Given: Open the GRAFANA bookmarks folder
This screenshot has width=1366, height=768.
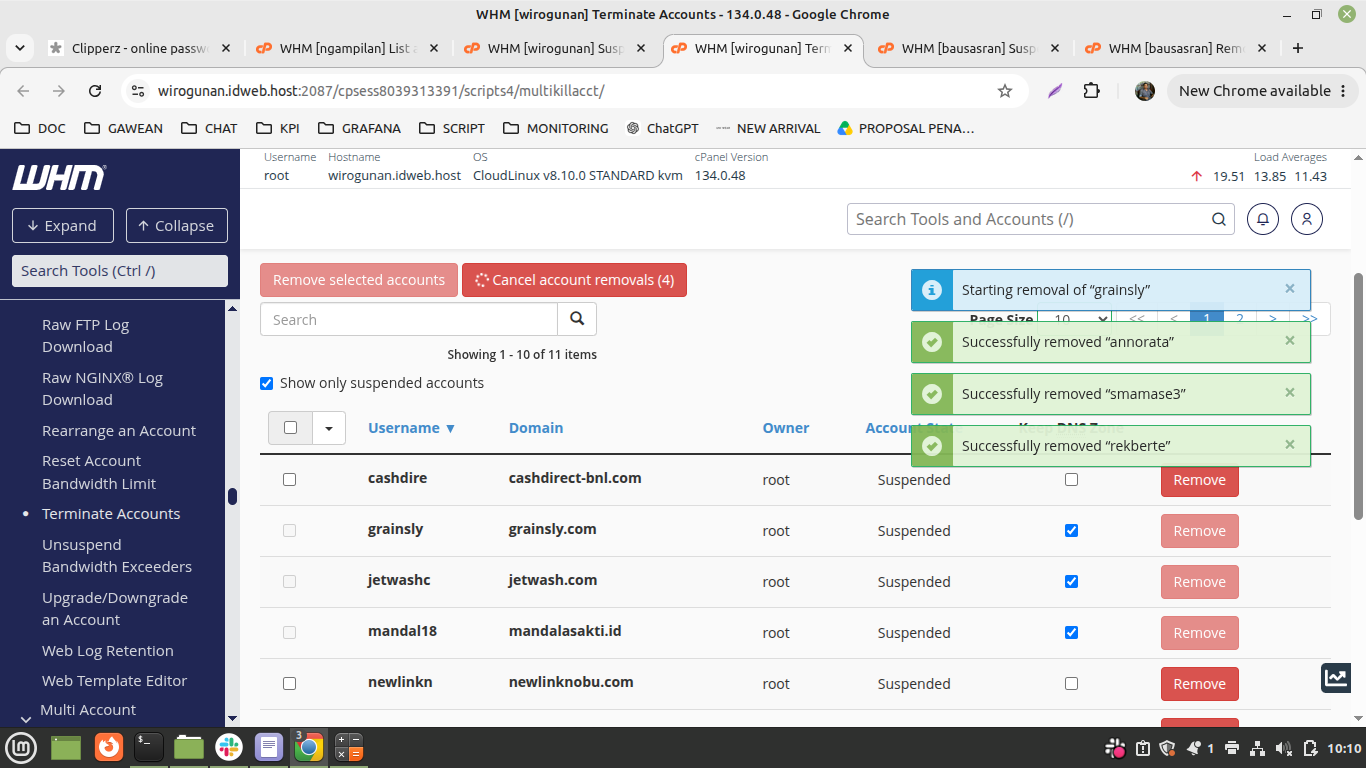Looking at the screenshot, I should [x=359, y=128].
